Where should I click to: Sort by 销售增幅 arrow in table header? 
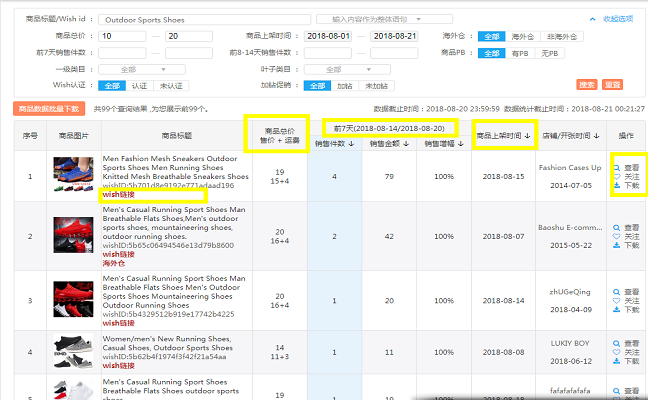(461, 144)
